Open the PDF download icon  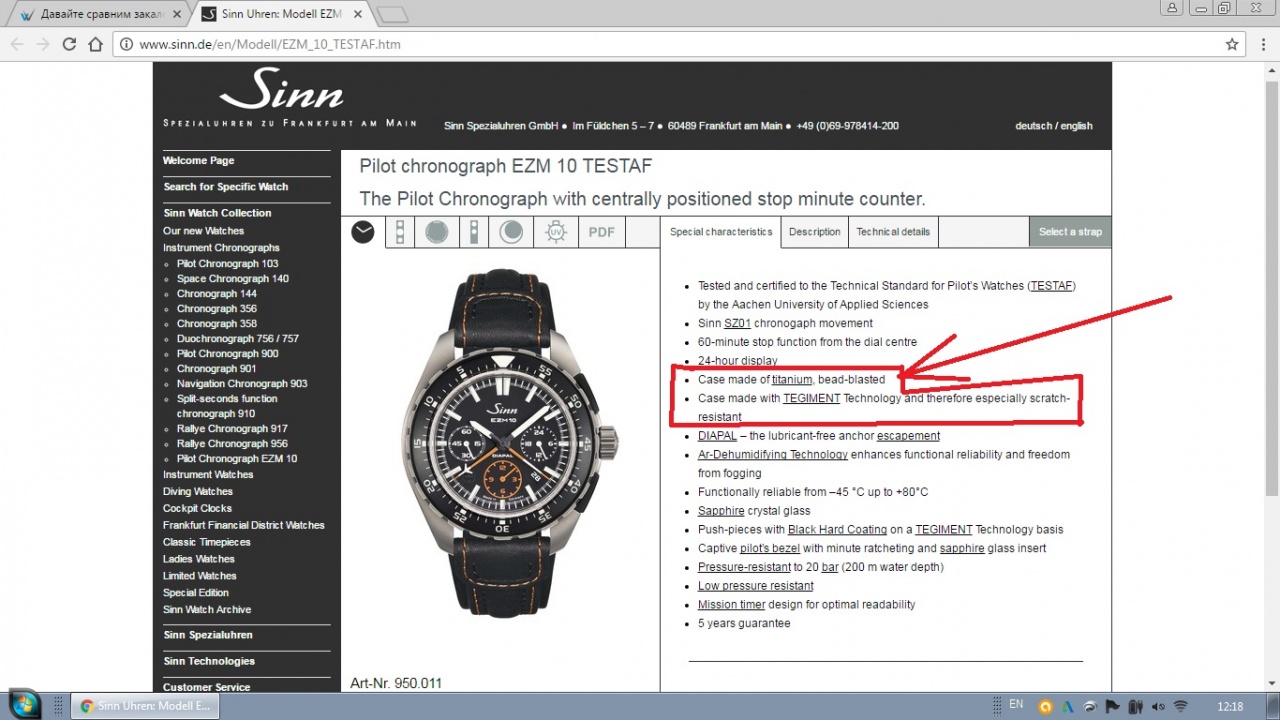click(602, 232)
